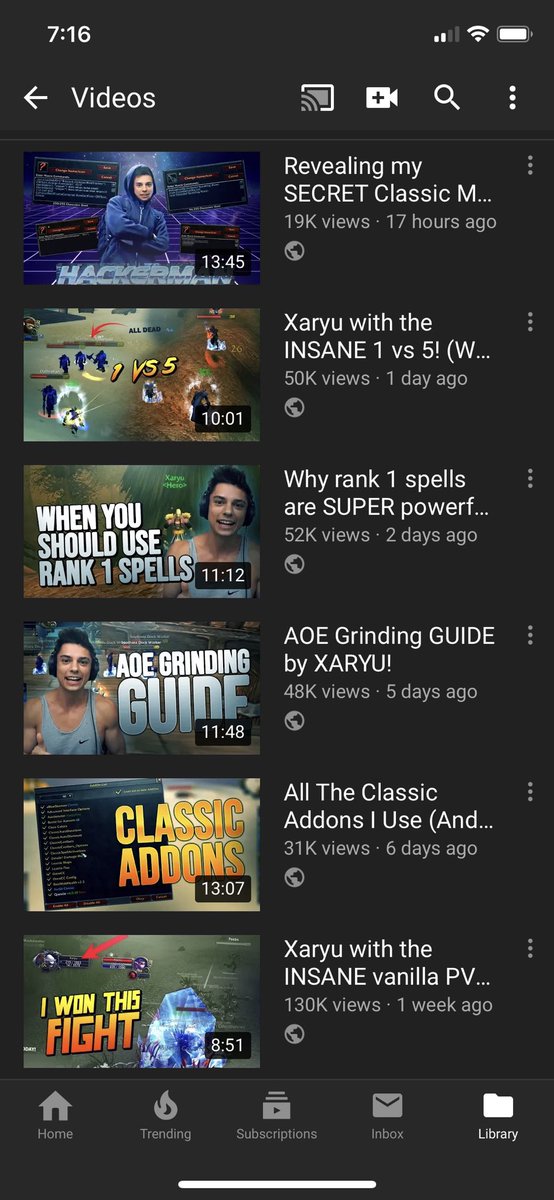This screenshot has width=554, height=1200.
Task: Select the Library tab
Action: (498, 1116)
